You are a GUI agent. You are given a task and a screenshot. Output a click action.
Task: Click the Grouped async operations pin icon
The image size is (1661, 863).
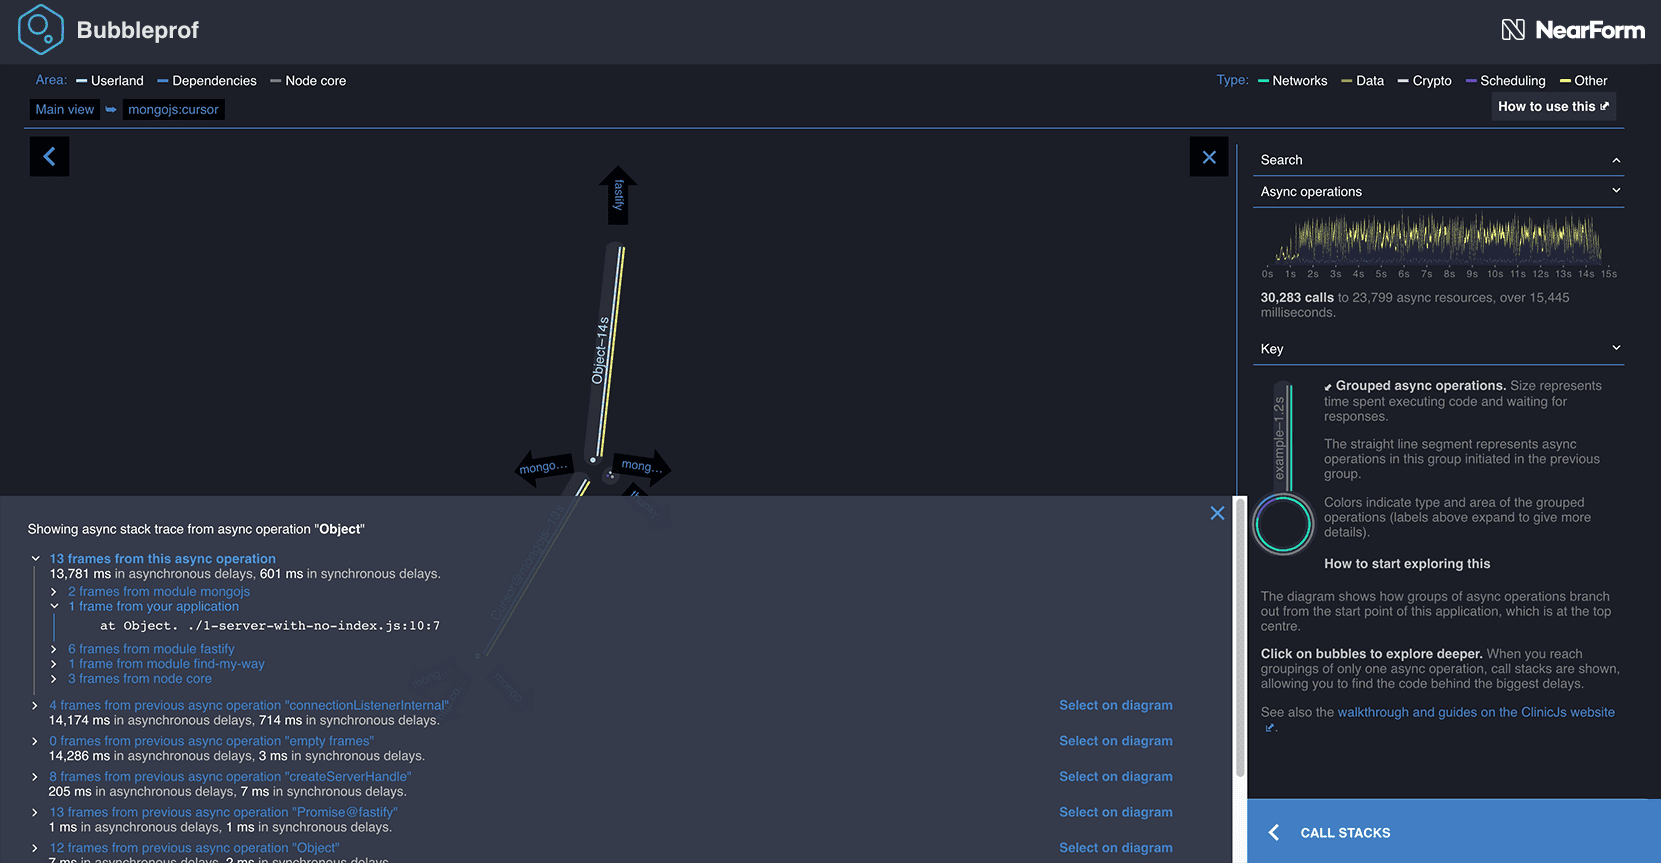tap(1328, 387)
